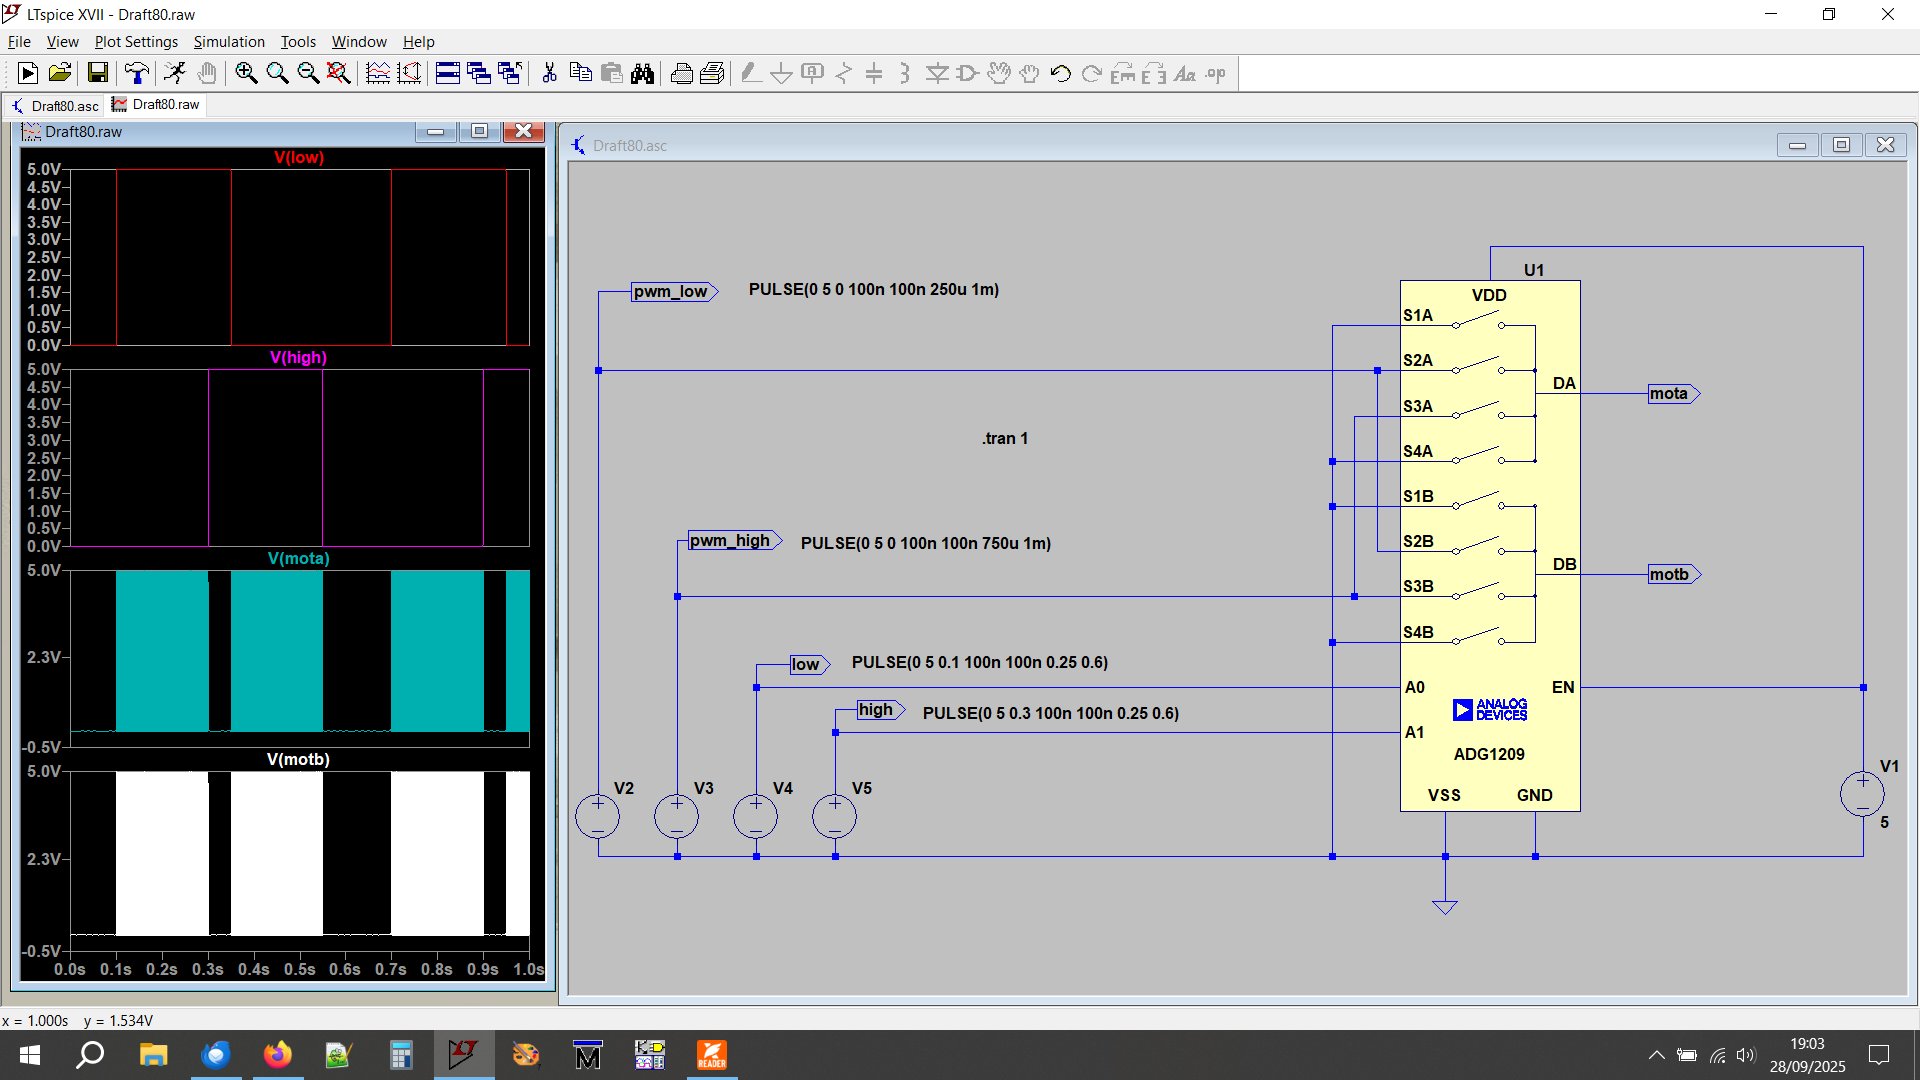Image resolution: width=1920 pixels, height=1080 pixels.
Task: Open the Plot Settings menu
Action: coord(136,41)
